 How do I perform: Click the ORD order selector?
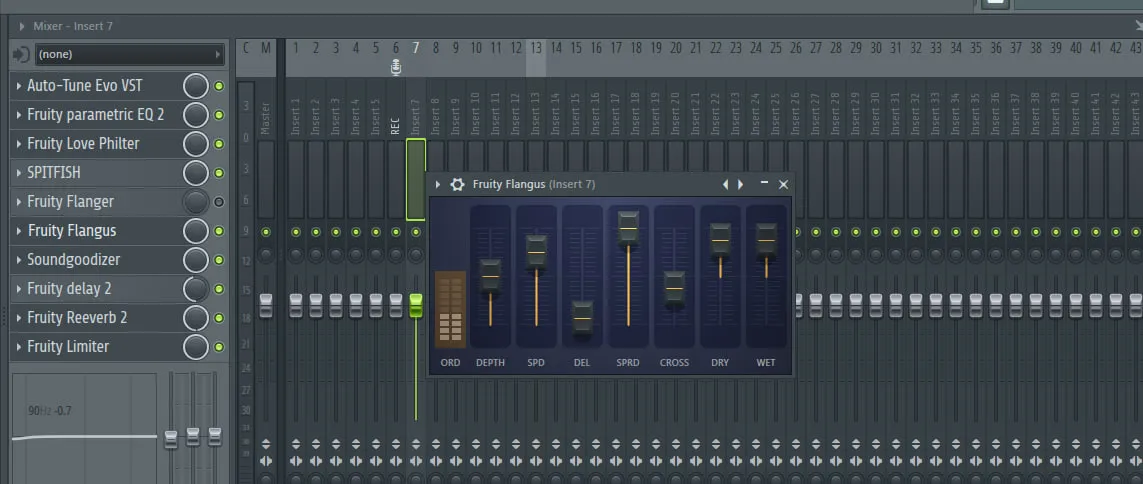coord(450,310)
